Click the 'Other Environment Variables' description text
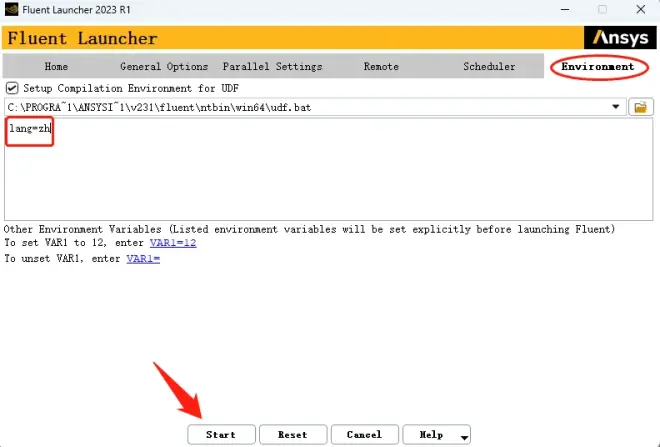660x447 pixels. (309, 229)
